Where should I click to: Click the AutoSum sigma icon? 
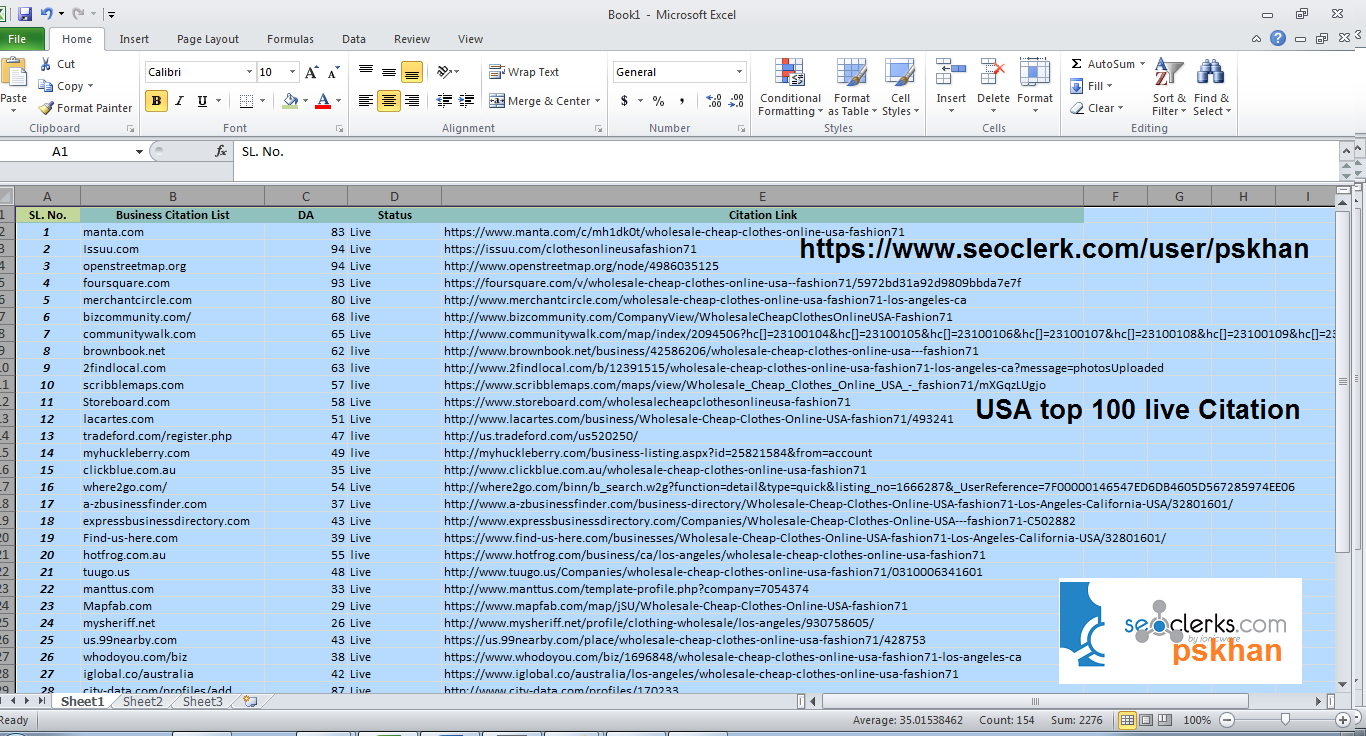1077,64
